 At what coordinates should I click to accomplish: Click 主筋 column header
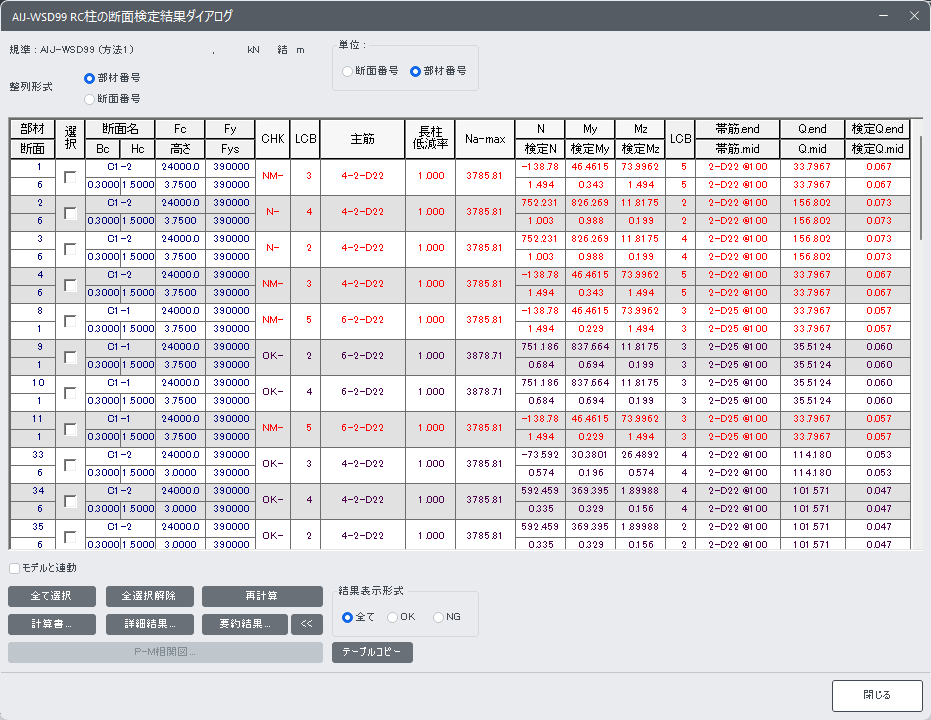coord(362,139)
